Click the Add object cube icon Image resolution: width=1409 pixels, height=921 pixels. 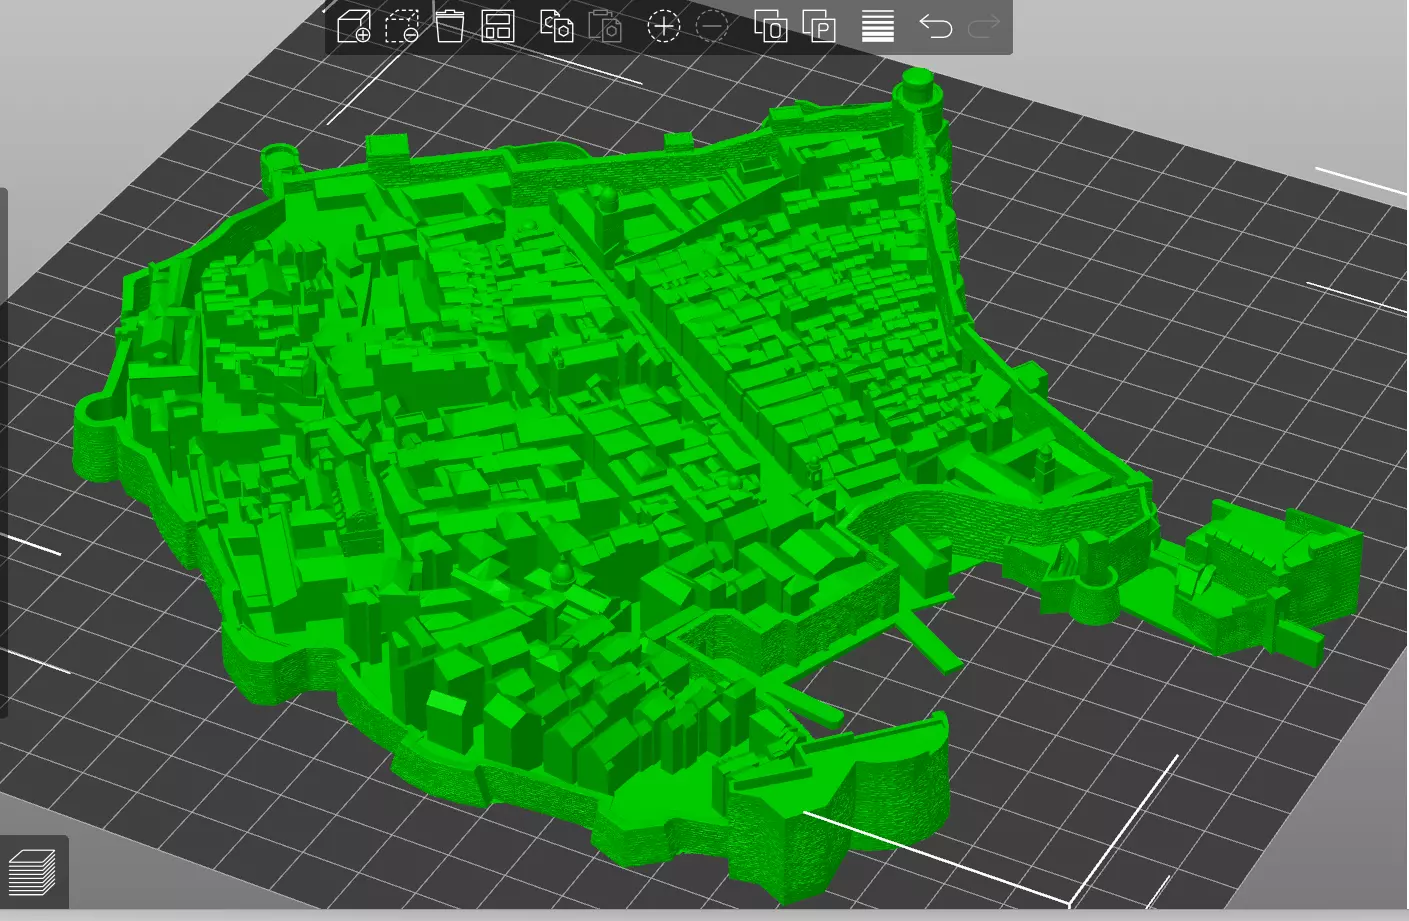(x=354, y=26)
